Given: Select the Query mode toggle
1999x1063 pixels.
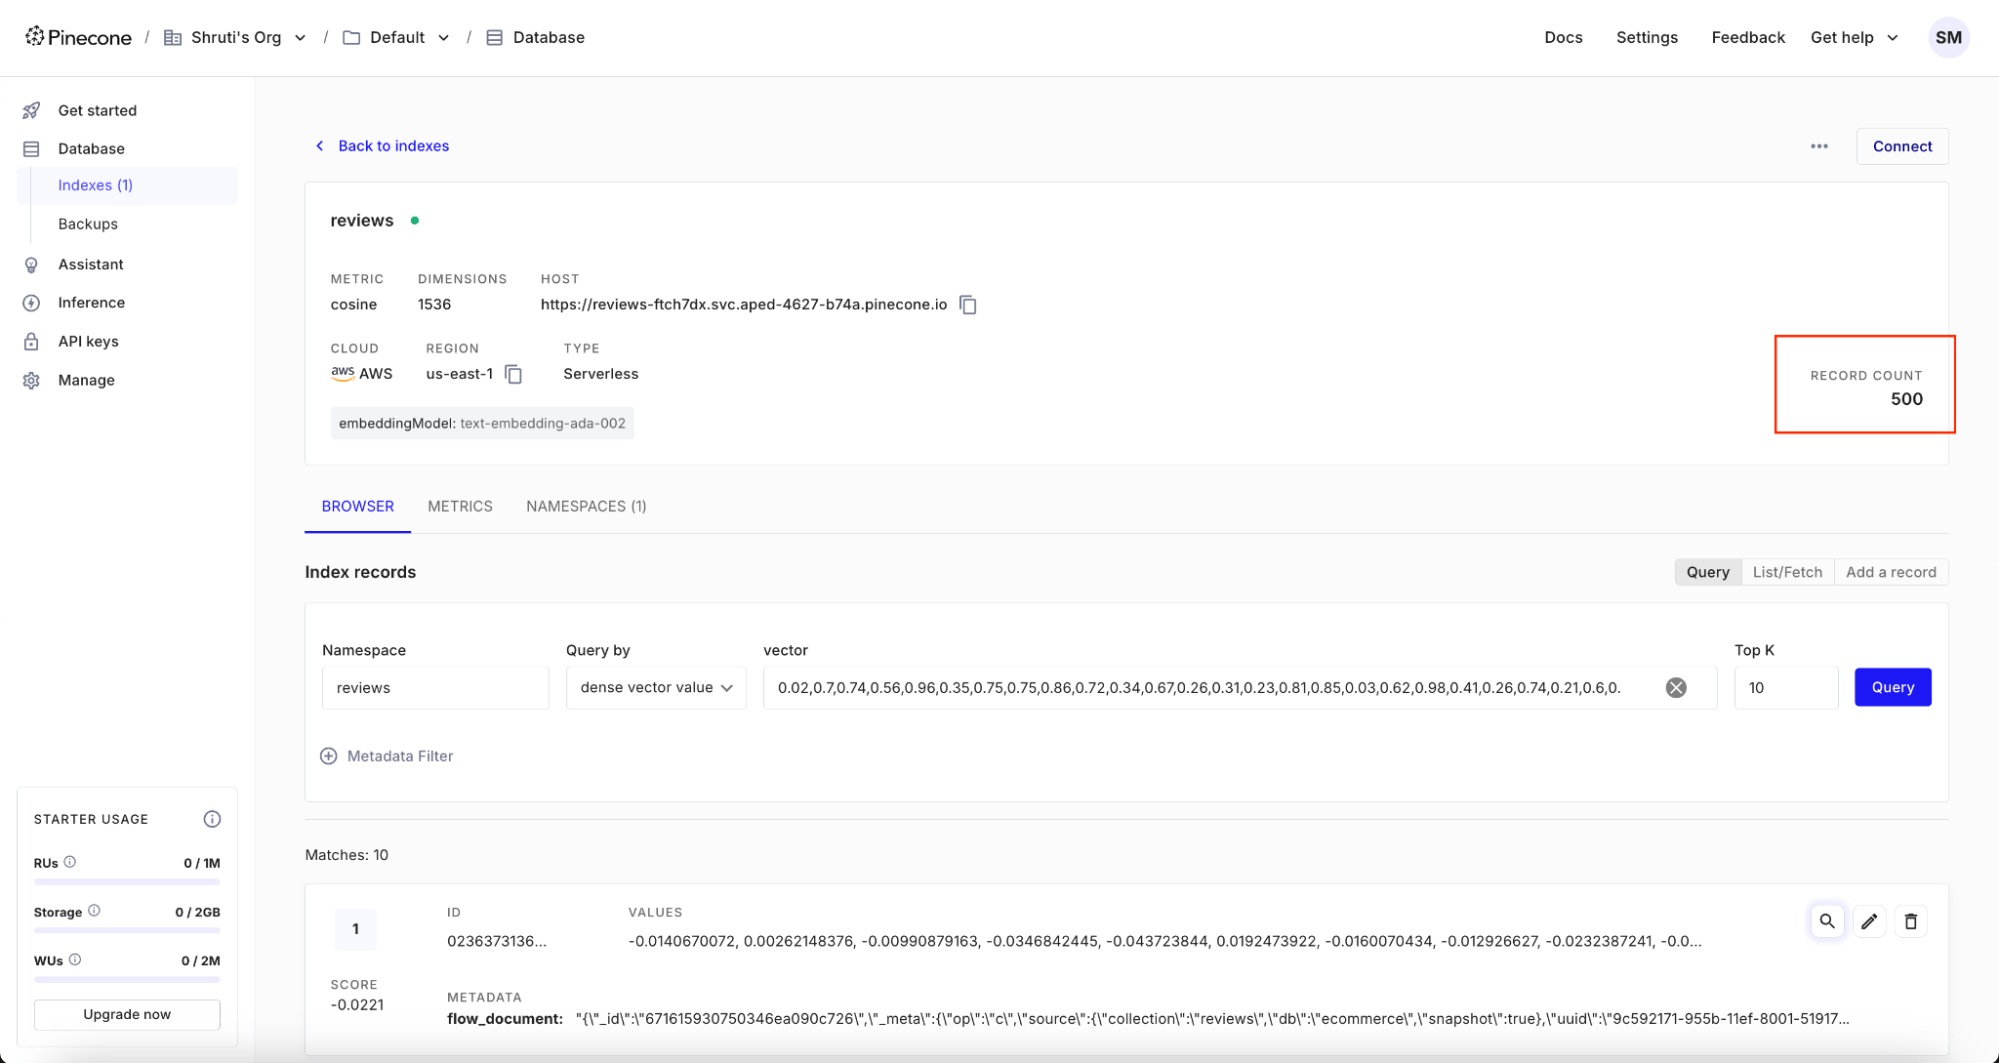Looking at the screenshot, I should pyautogui.click(x=1708, y=572).
